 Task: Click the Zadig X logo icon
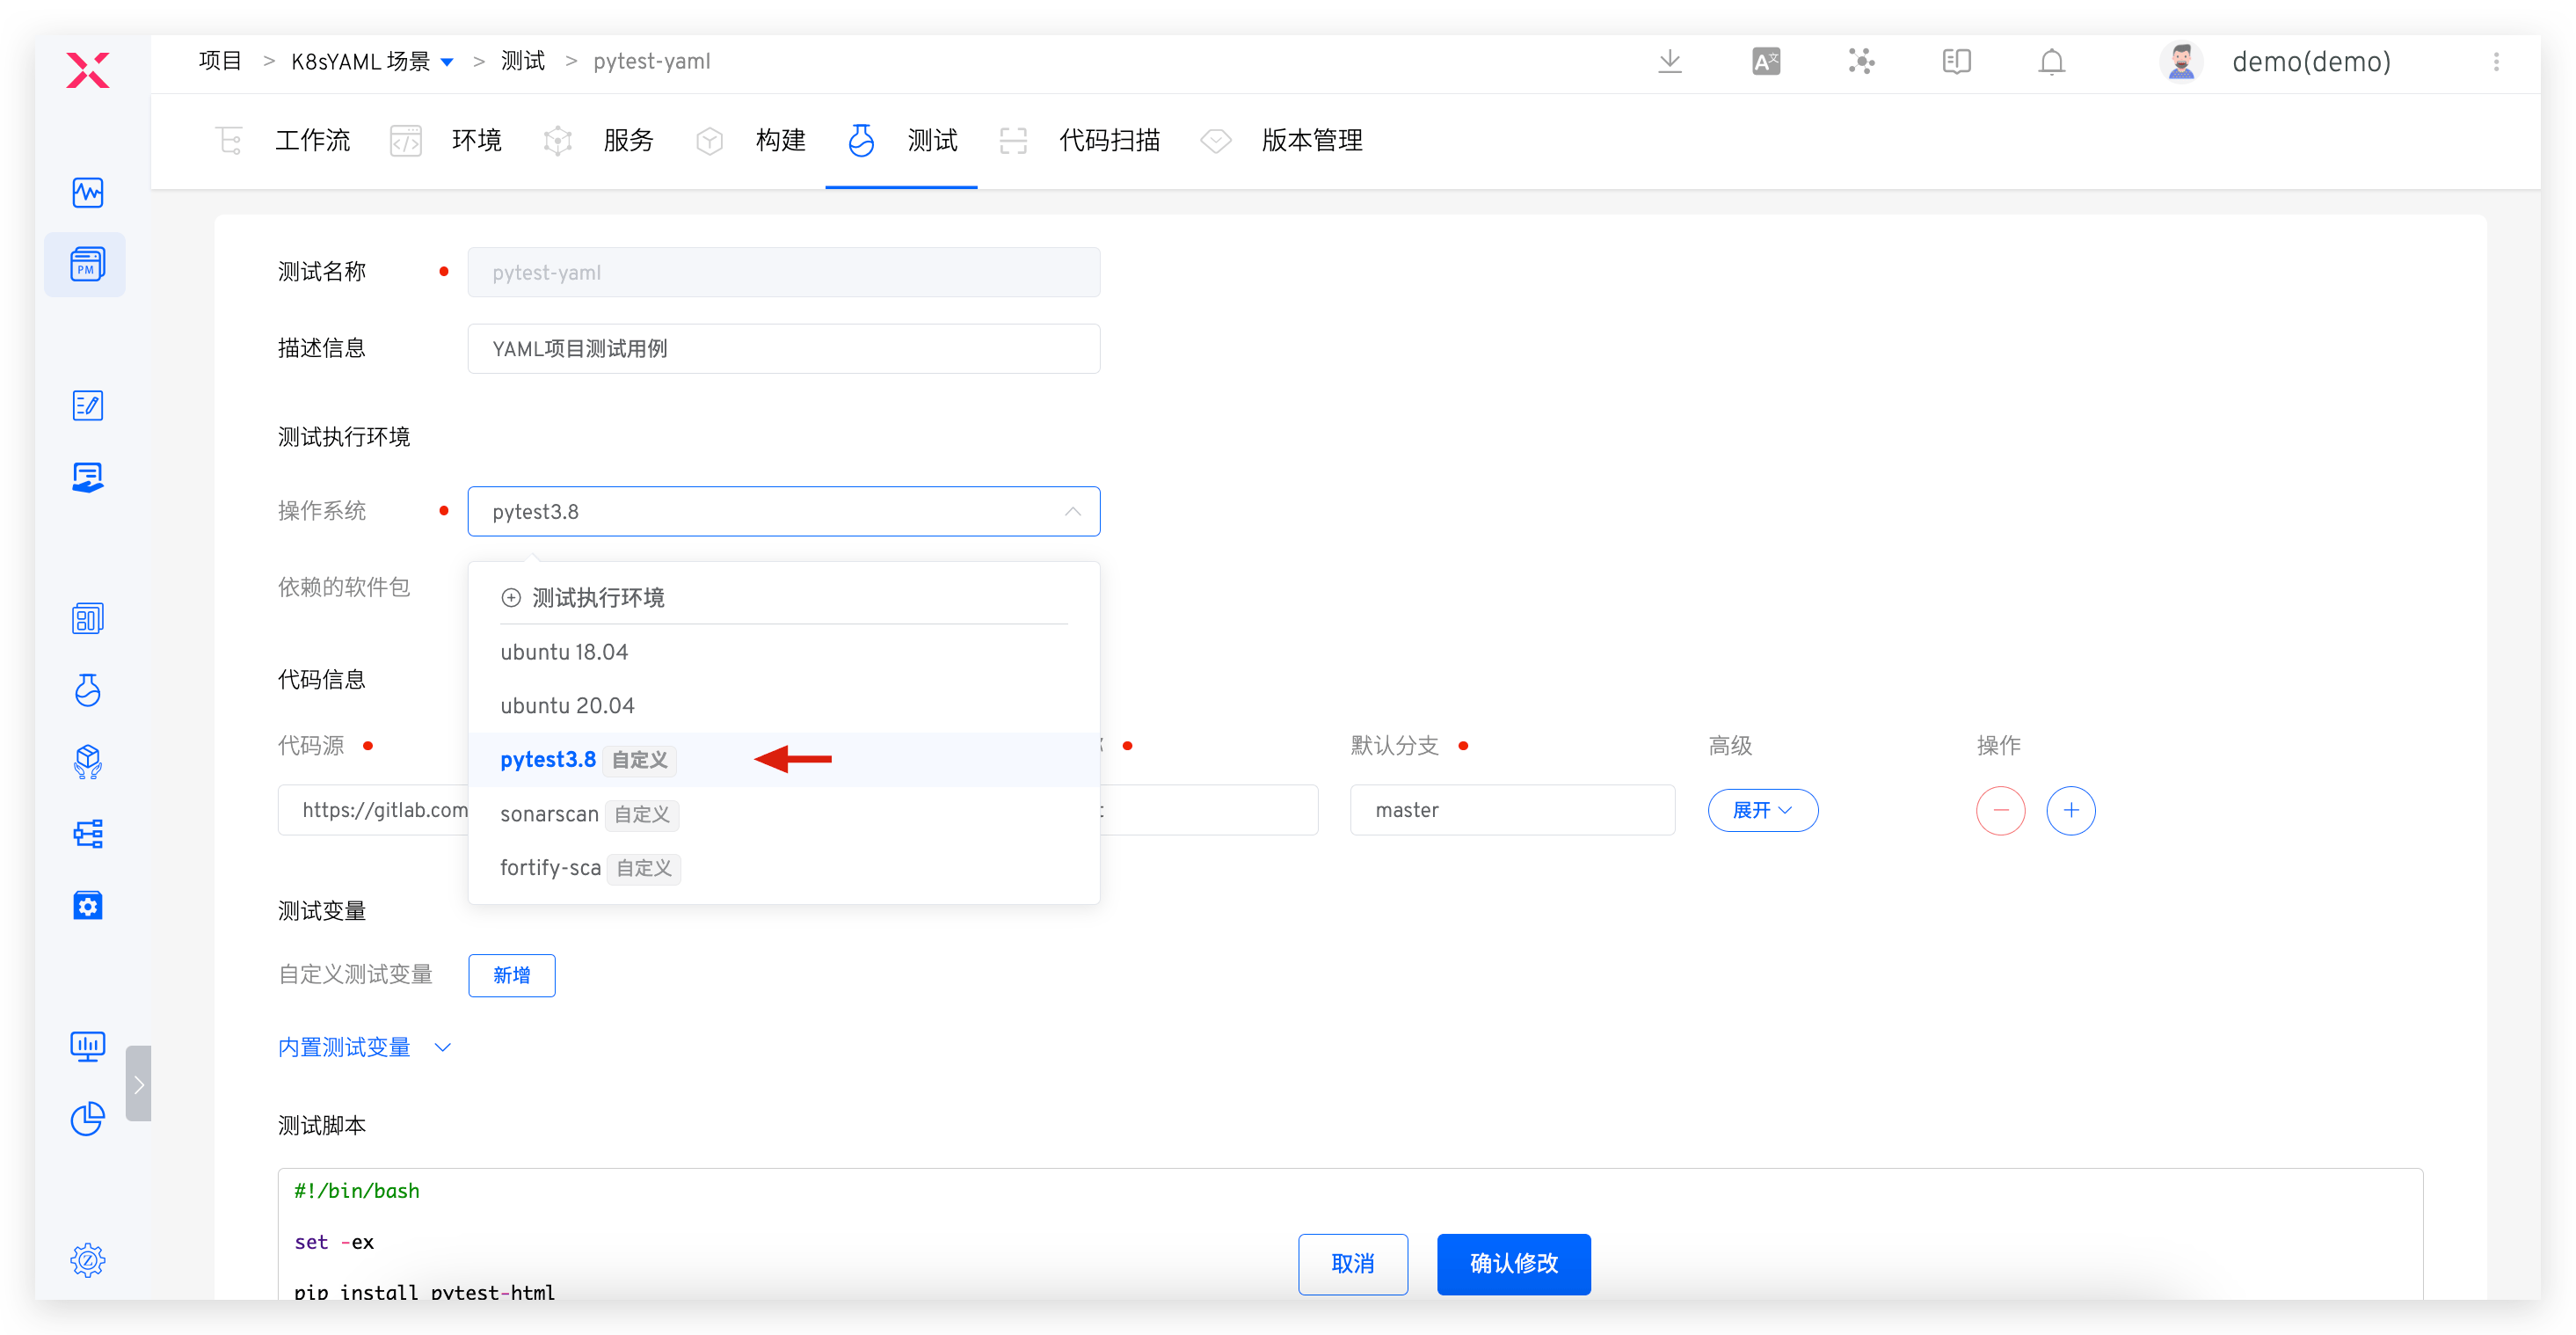[87, 70]
